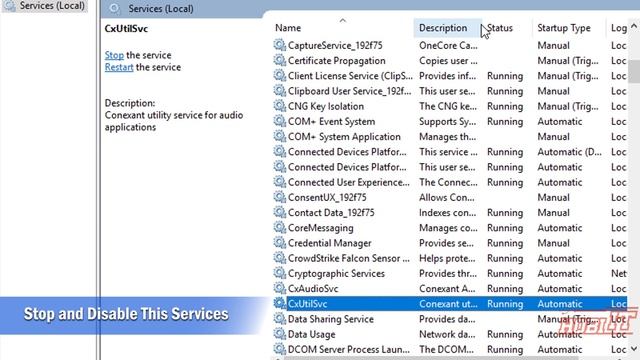Select DCOM Server Process Launcher service name
640x360 pixels.
click(x=349, y=349)
